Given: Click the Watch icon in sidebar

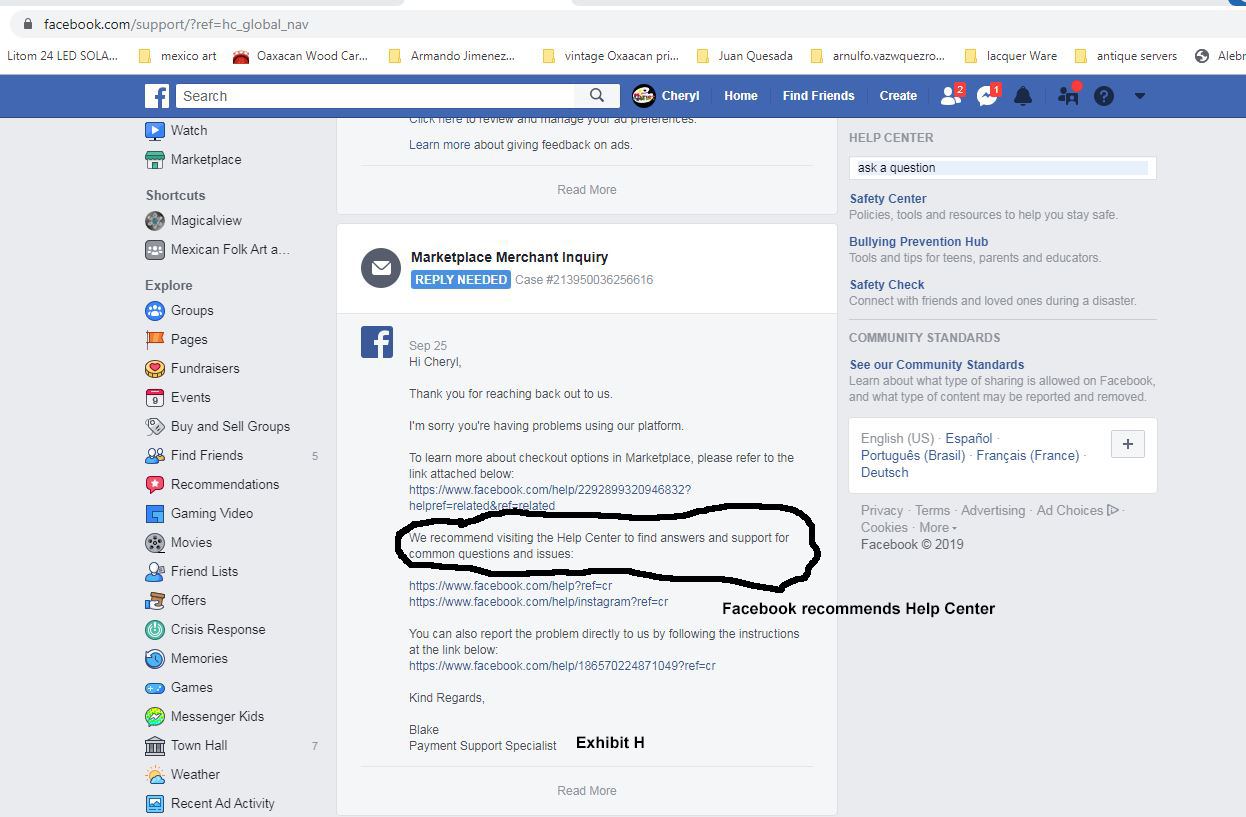Looking at the screenshot, I should (x=155, y=130).
